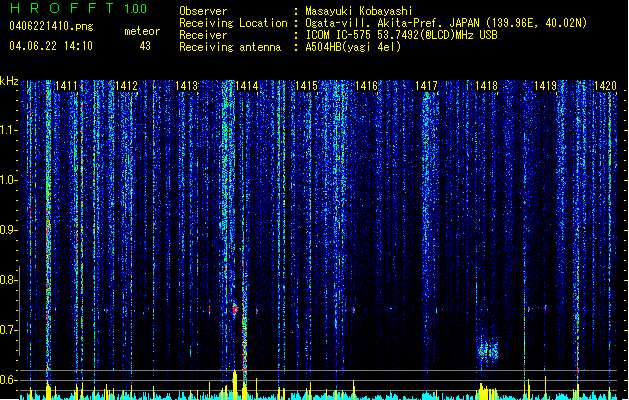This screenshot has width=629, height=400.
Task: Click the 1.0 kHz frequency axis label
Action: [9, 180]
